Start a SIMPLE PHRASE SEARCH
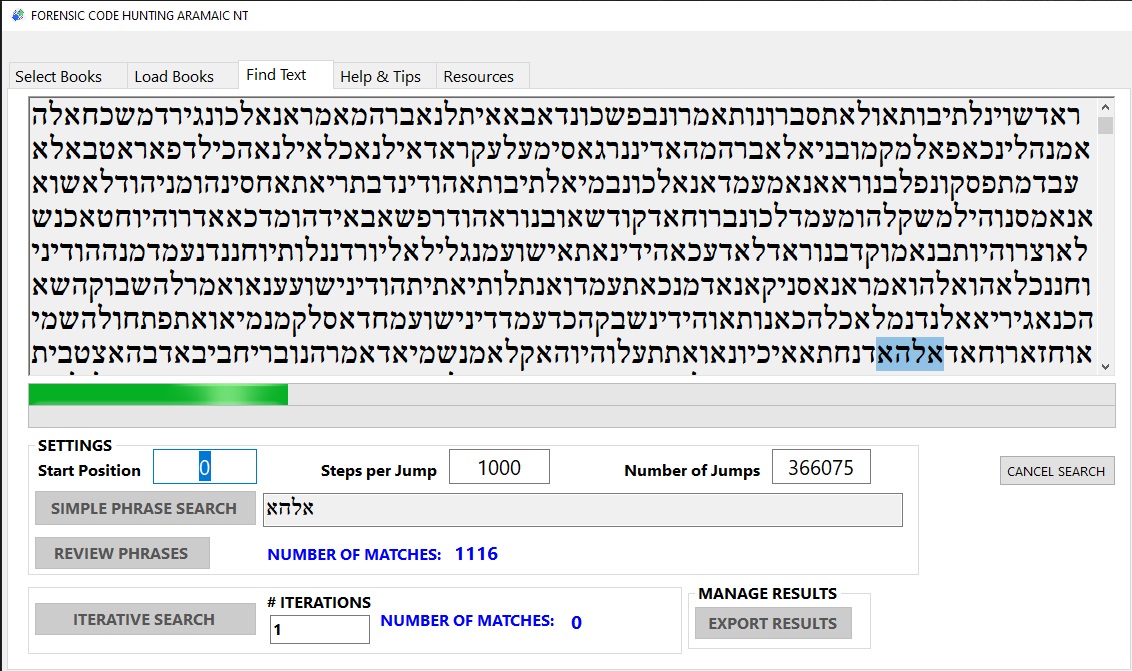 click(x=144, y=508)
